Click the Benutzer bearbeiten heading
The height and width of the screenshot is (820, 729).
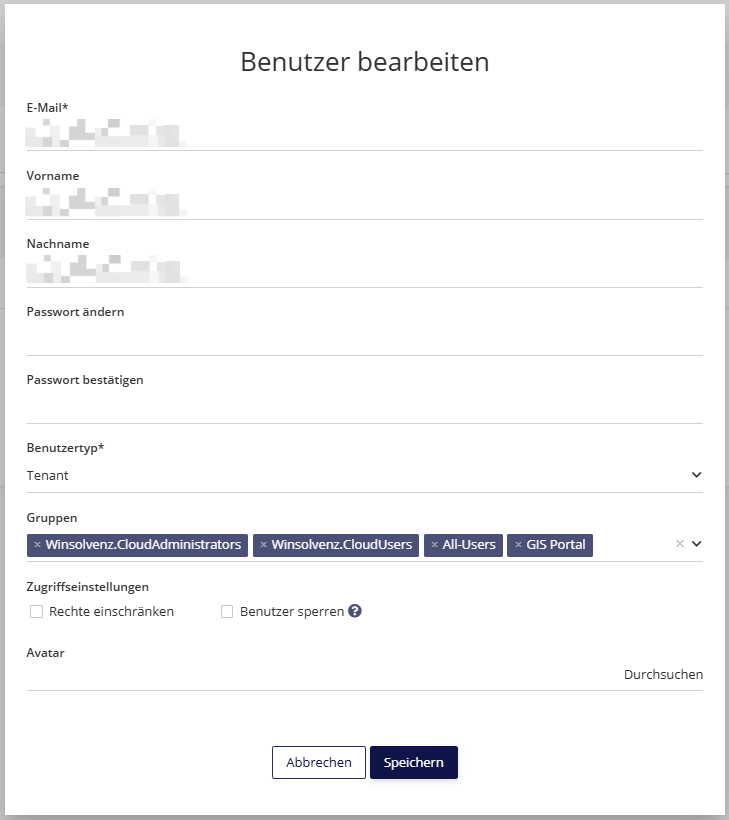click(x=364, y=62)
